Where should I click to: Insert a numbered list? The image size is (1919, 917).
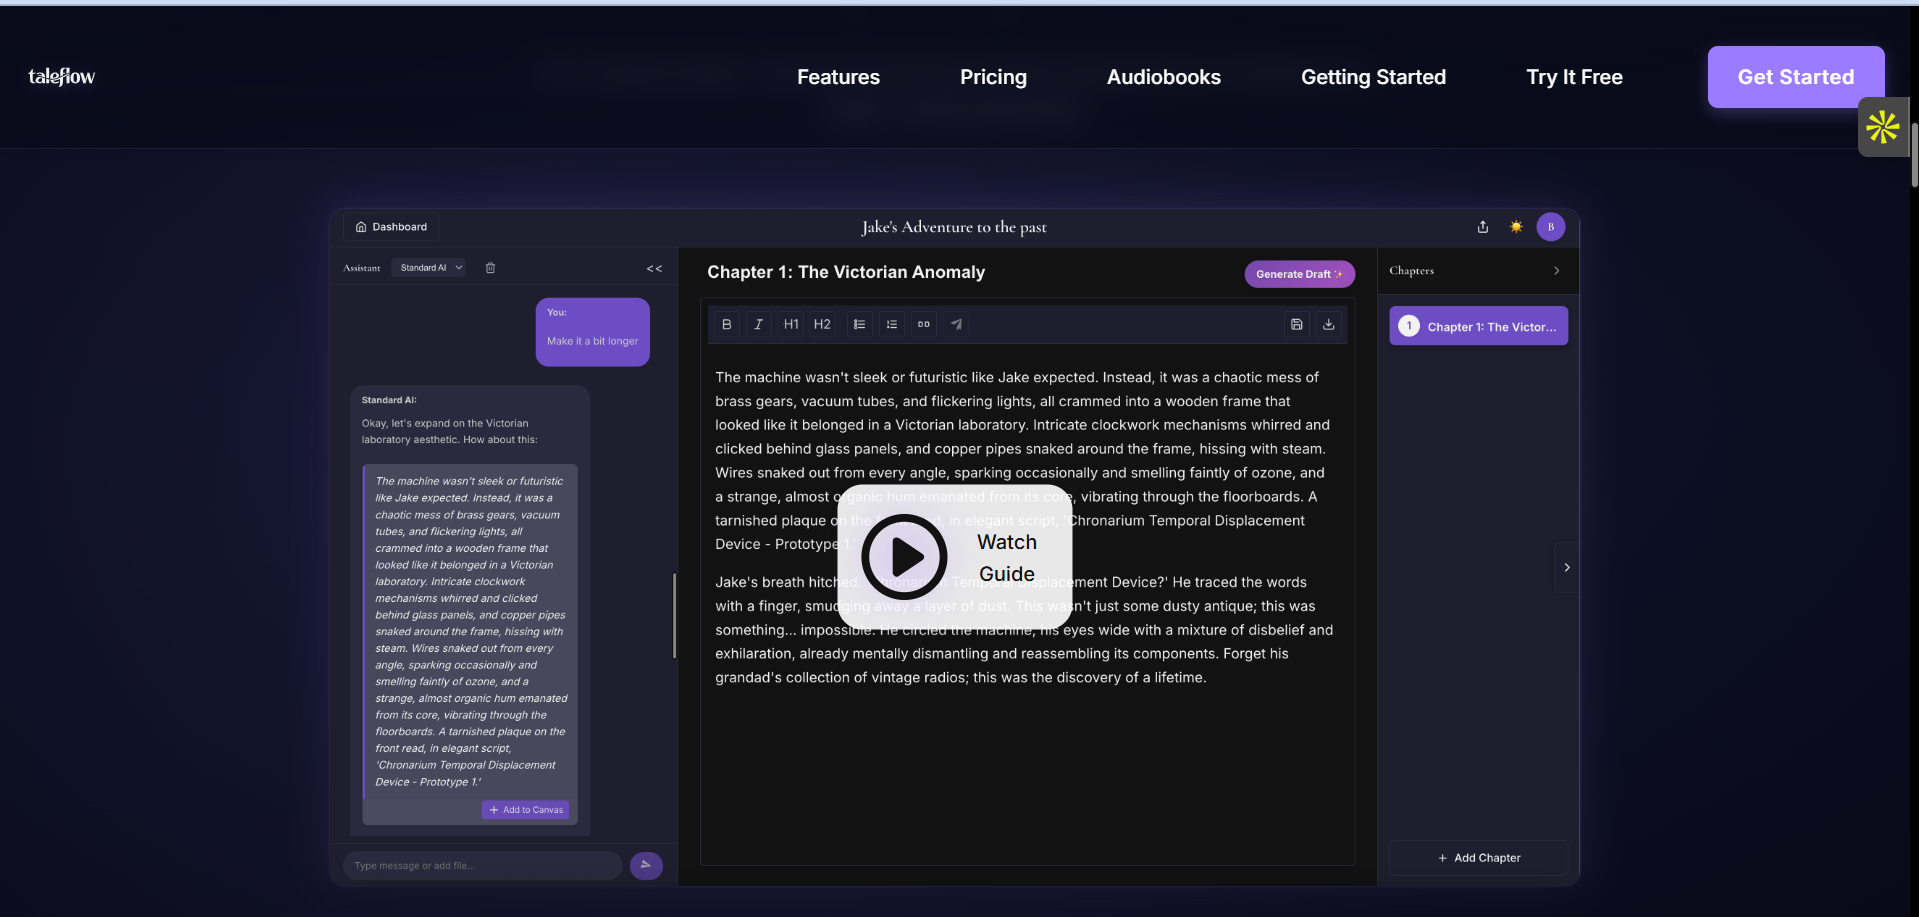coord(892,324)
